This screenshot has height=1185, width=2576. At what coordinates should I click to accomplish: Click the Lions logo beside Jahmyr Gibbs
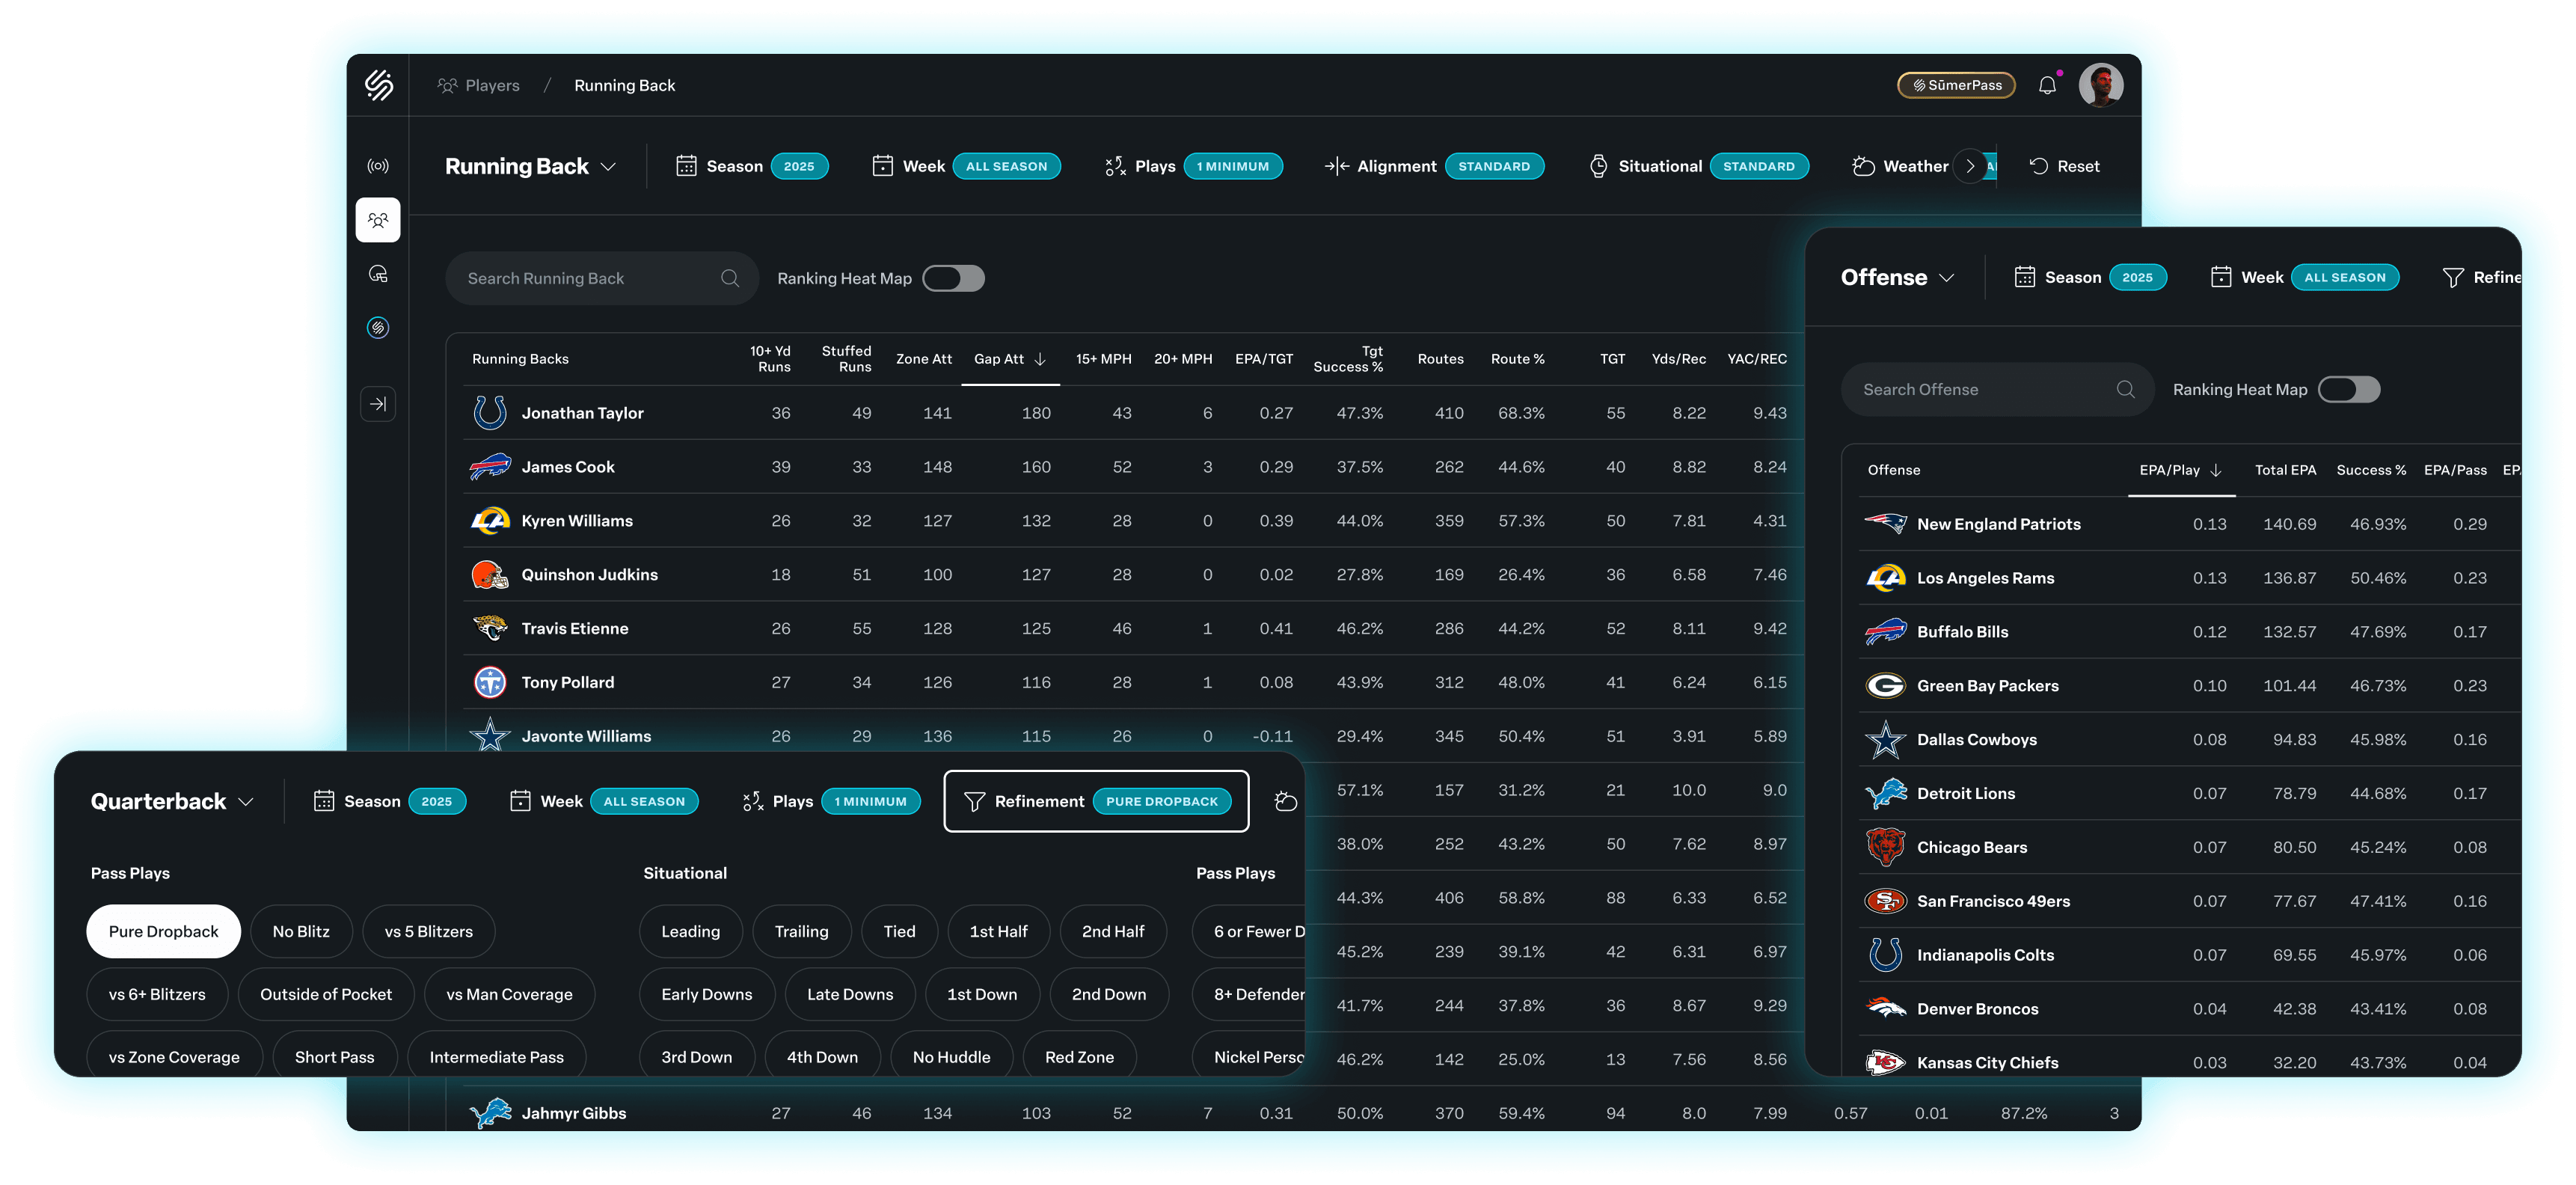(x=489, y=1113)
